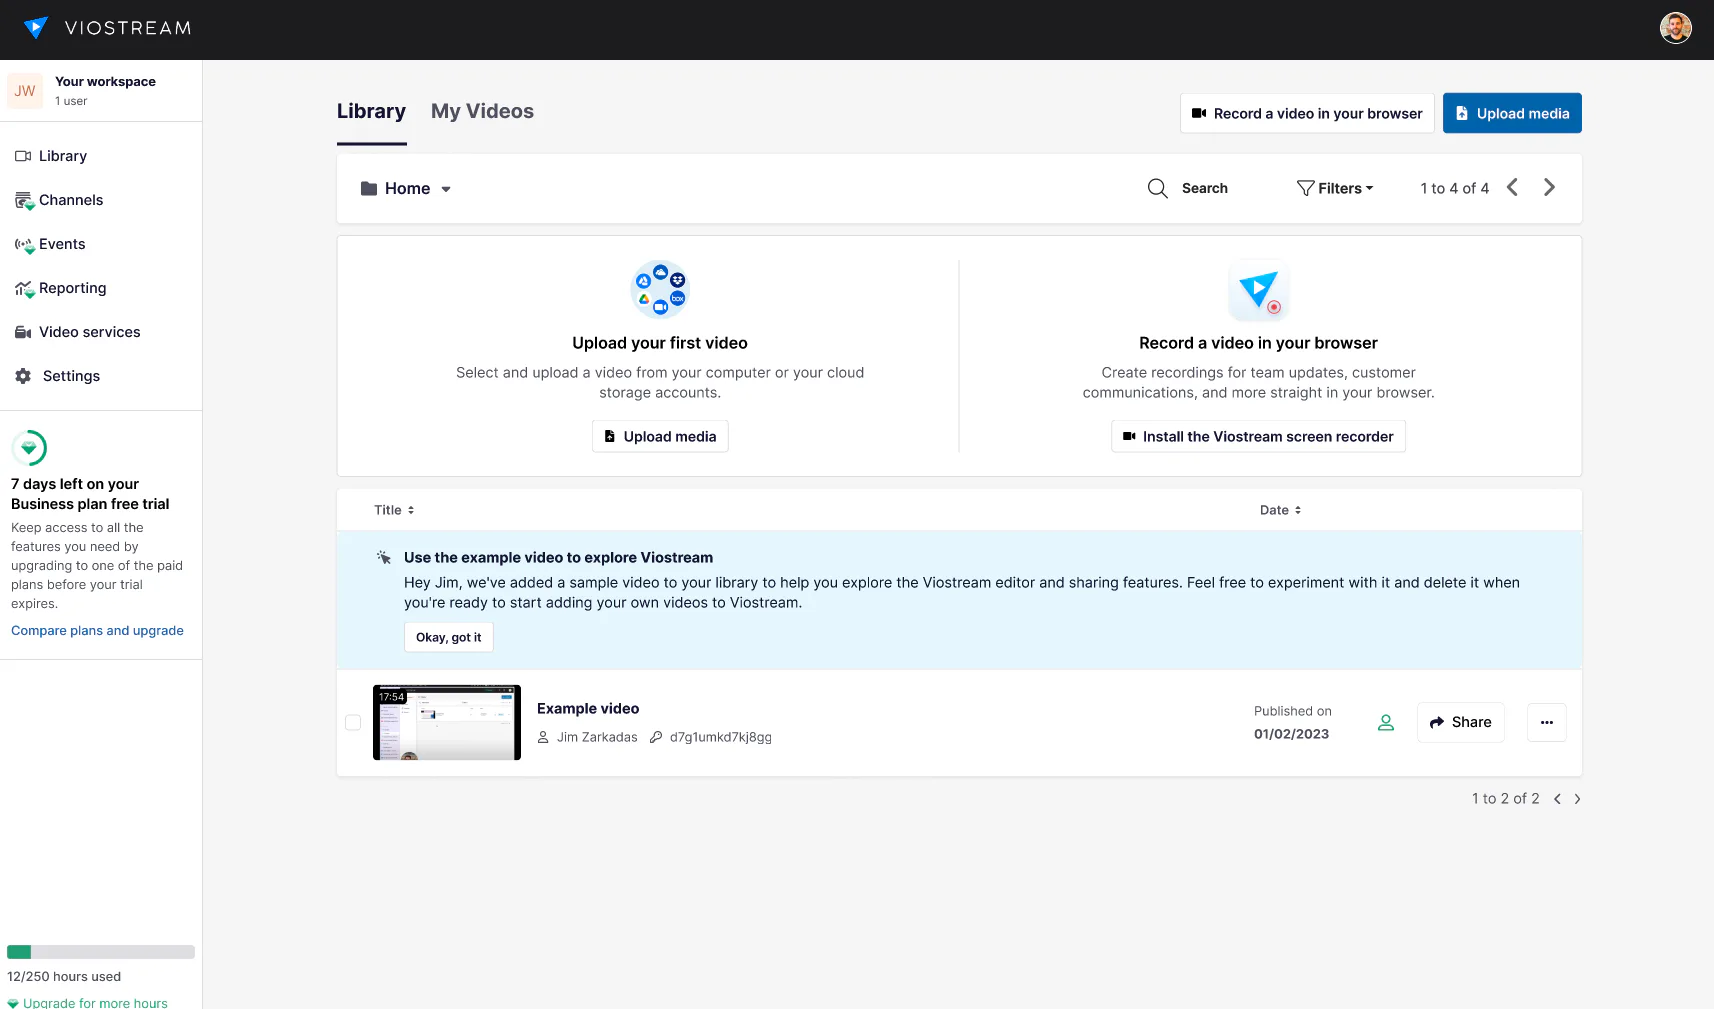This screenshot has width=1714, height=1009.
Task: Open Events in the sidebar
Action: tap(50, 244)
